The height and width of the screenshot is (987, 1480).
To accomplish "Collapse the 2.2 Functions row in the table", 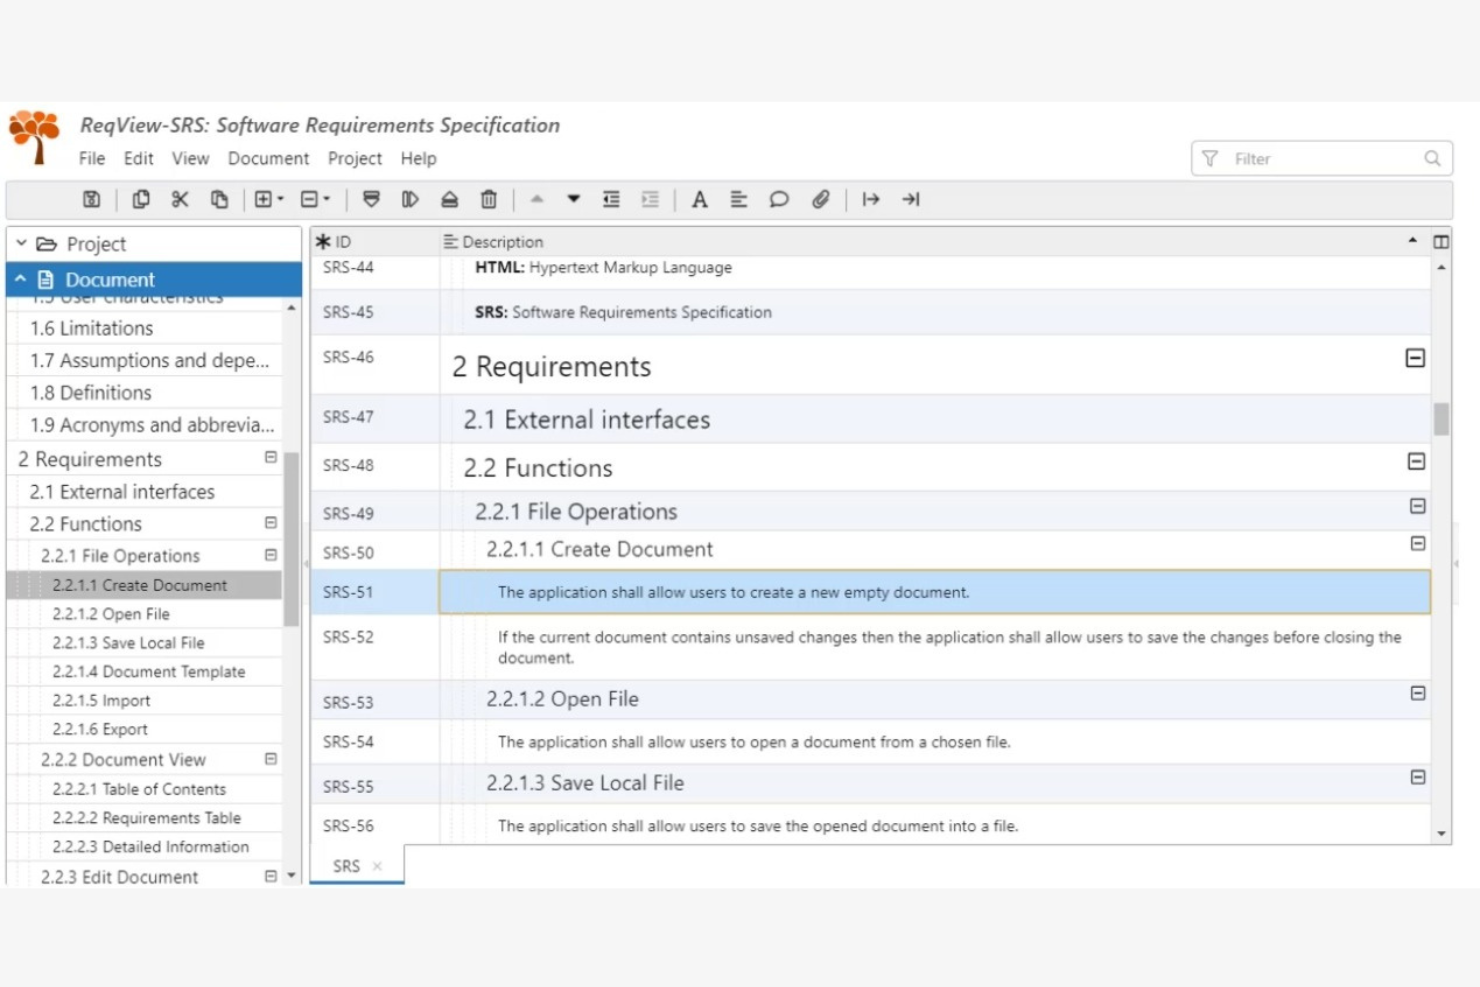I will 1416,462.
